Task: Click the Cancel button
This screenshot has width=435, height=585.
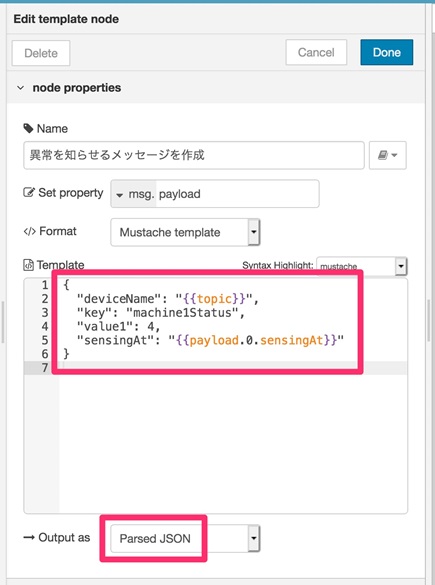Action: (x=316, y=52)
